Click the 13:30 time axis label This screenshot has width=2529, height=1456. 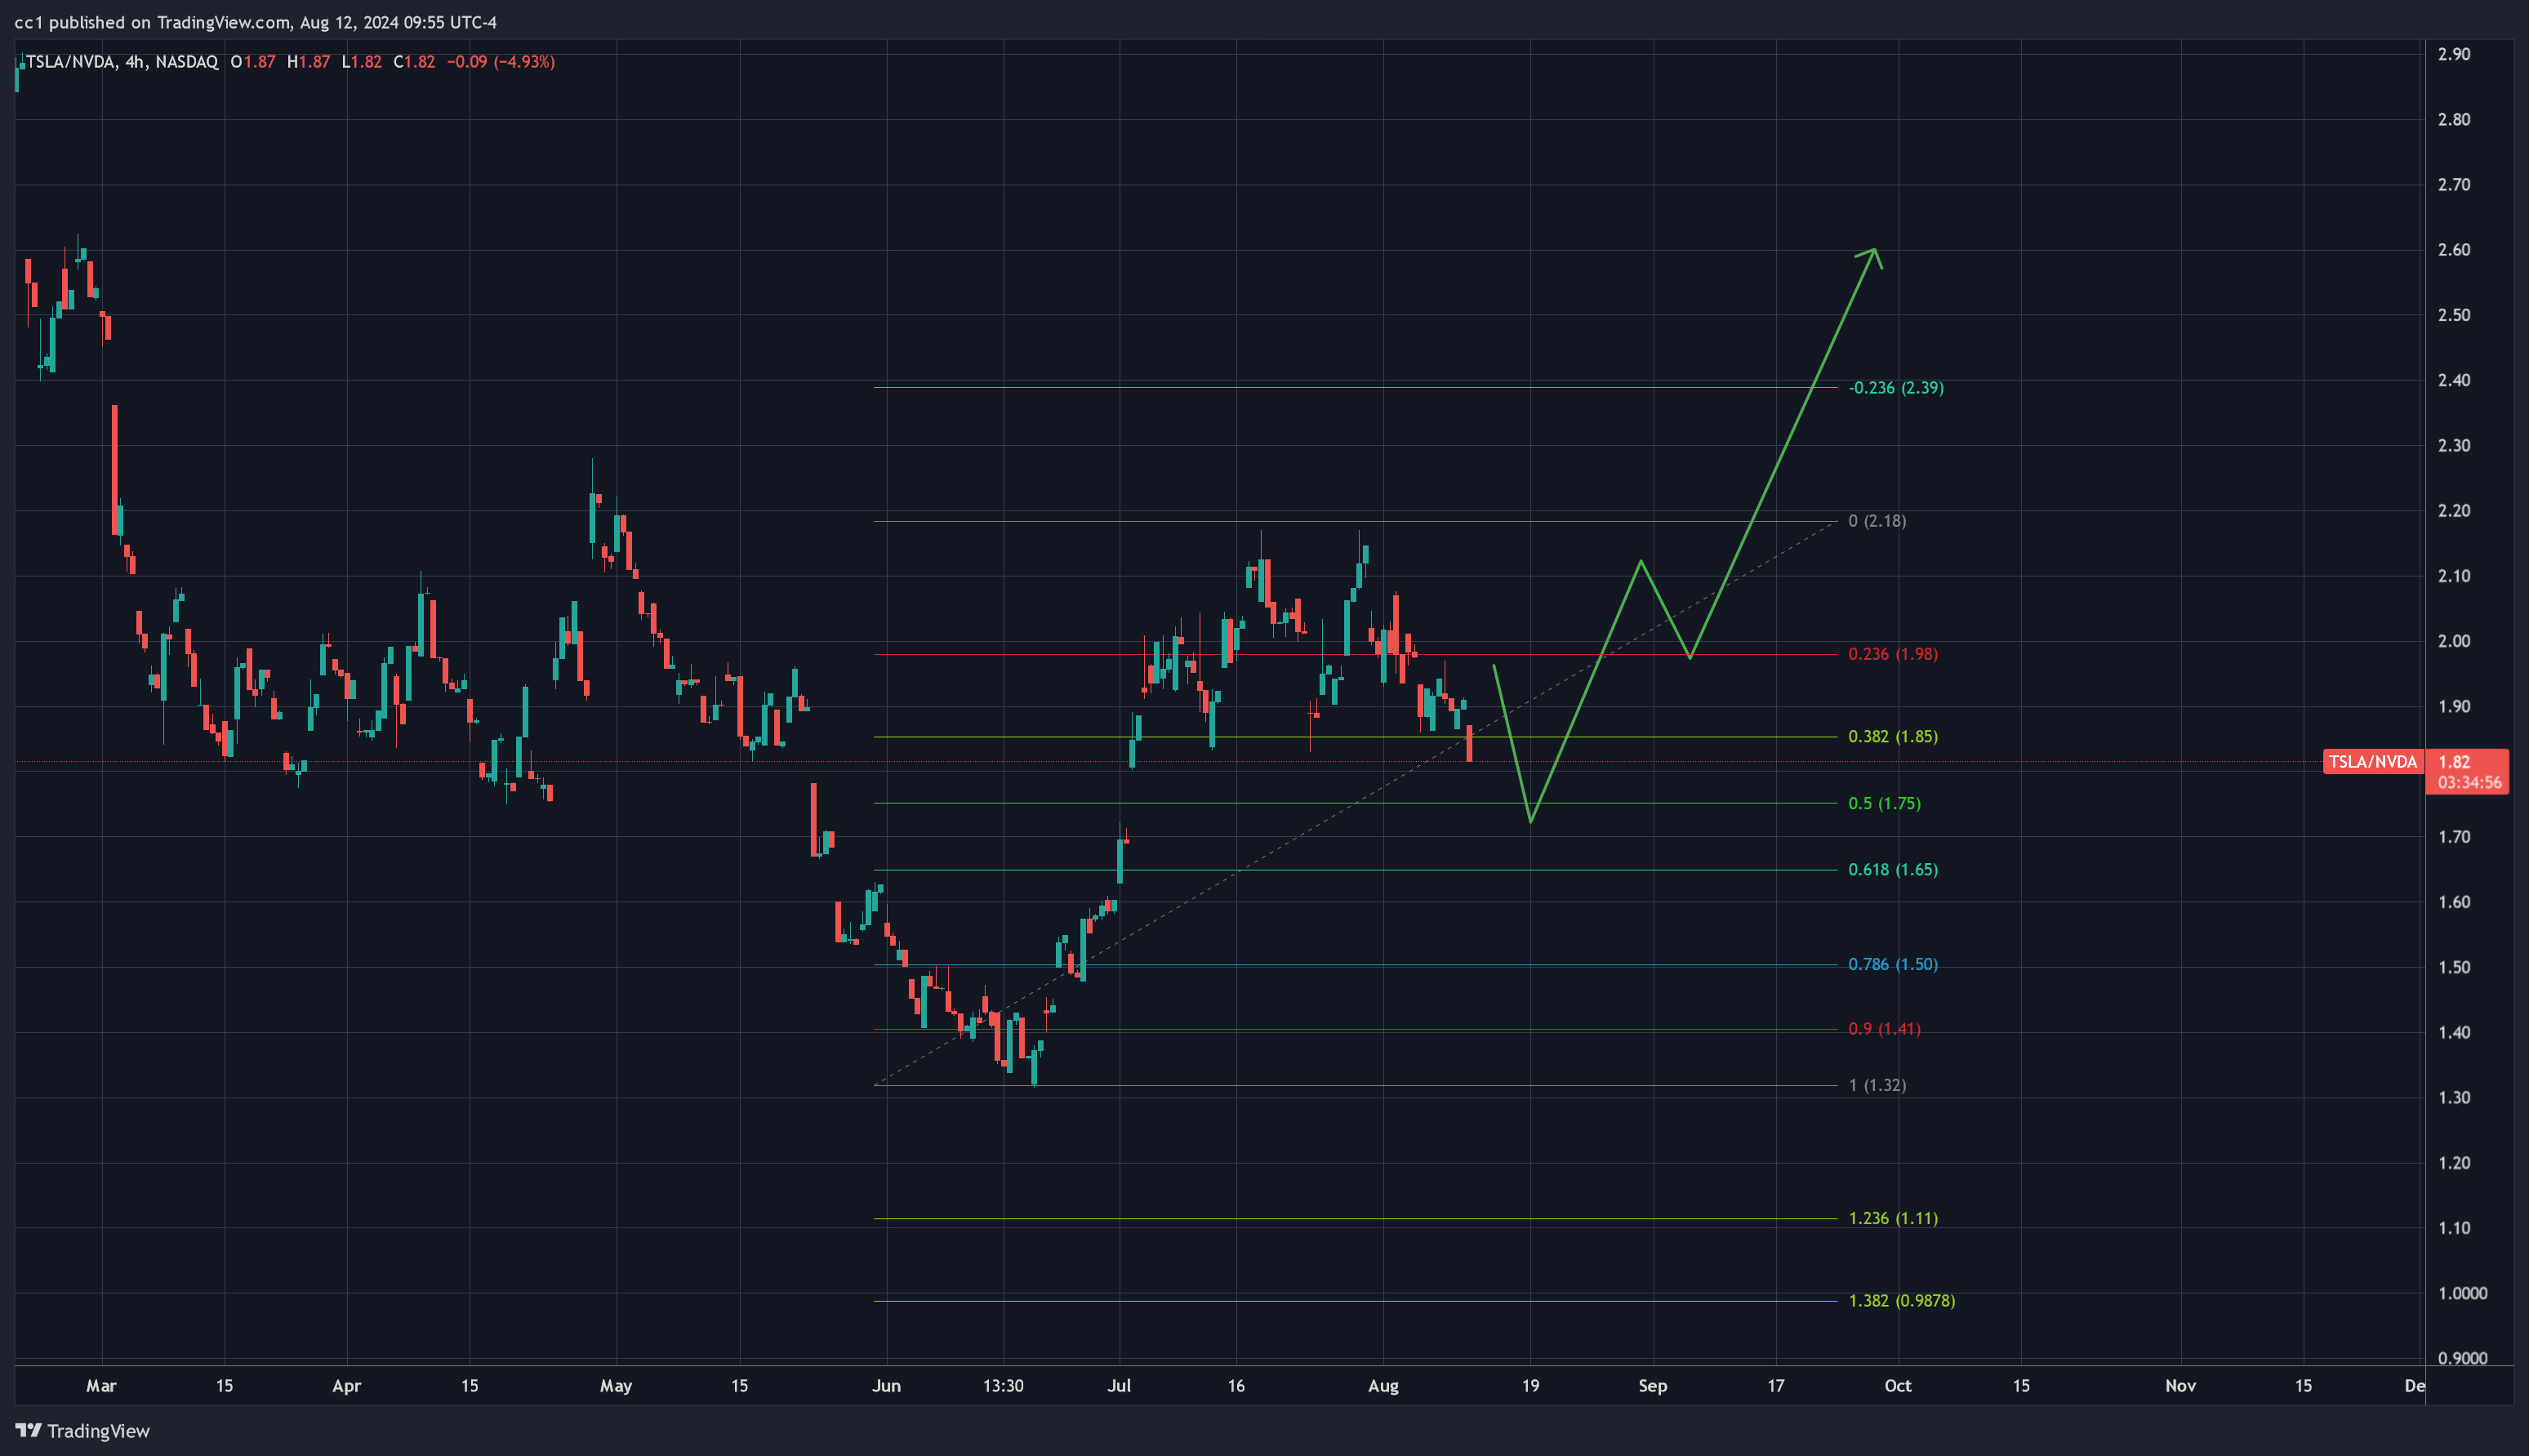pos(1003,1386)
